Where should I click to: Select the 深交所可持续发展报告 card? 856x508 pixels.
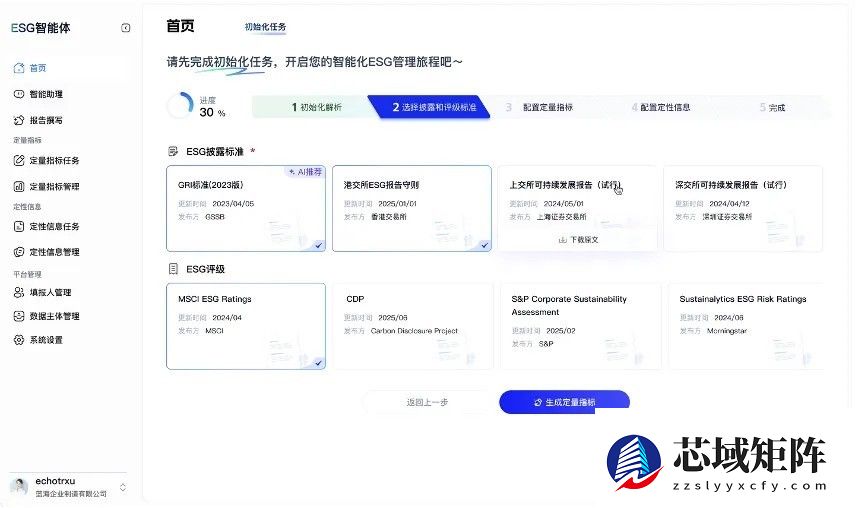[743, 208]
